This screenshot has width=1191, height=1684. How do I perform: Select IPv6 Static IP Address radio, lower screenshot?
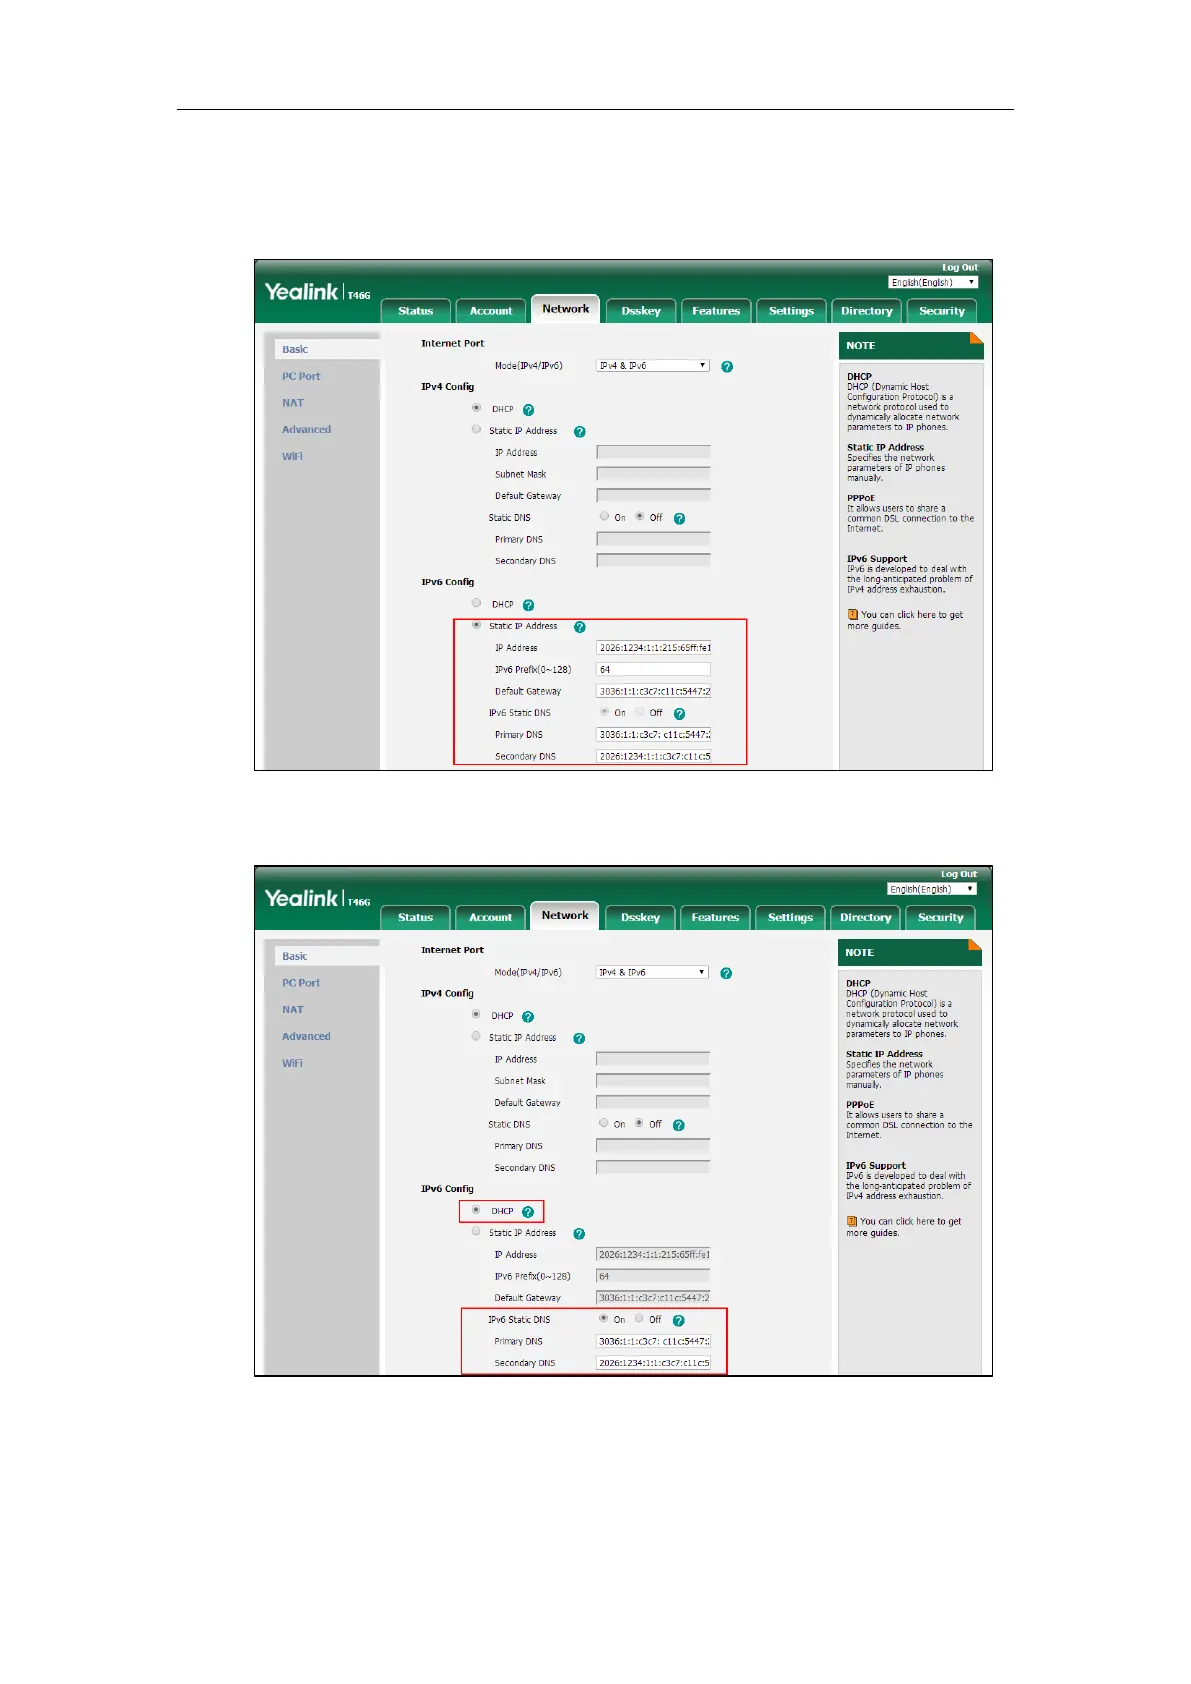click(475, 1232)
